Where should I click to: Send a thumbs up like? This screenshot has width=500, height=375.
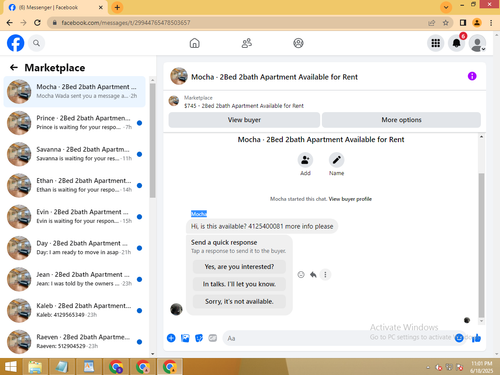tap(476, 338)
